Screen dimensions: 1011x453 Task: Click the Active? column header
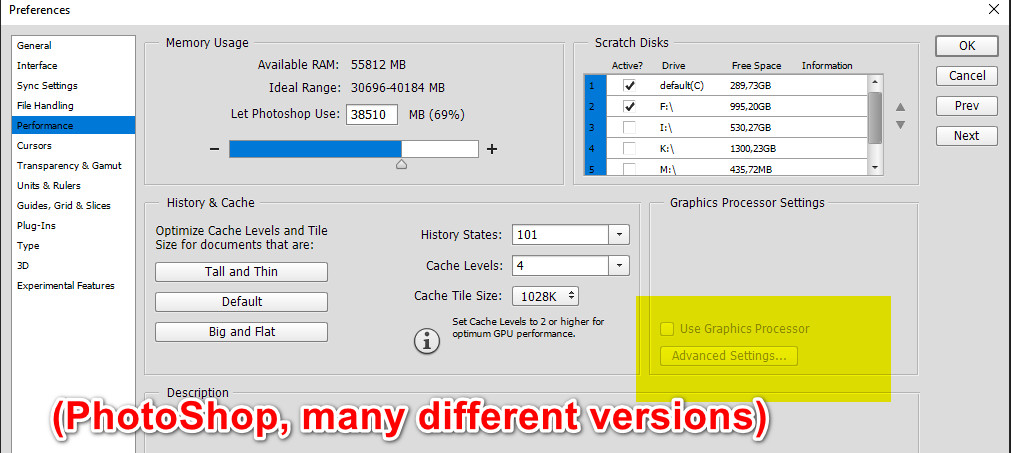627,66
